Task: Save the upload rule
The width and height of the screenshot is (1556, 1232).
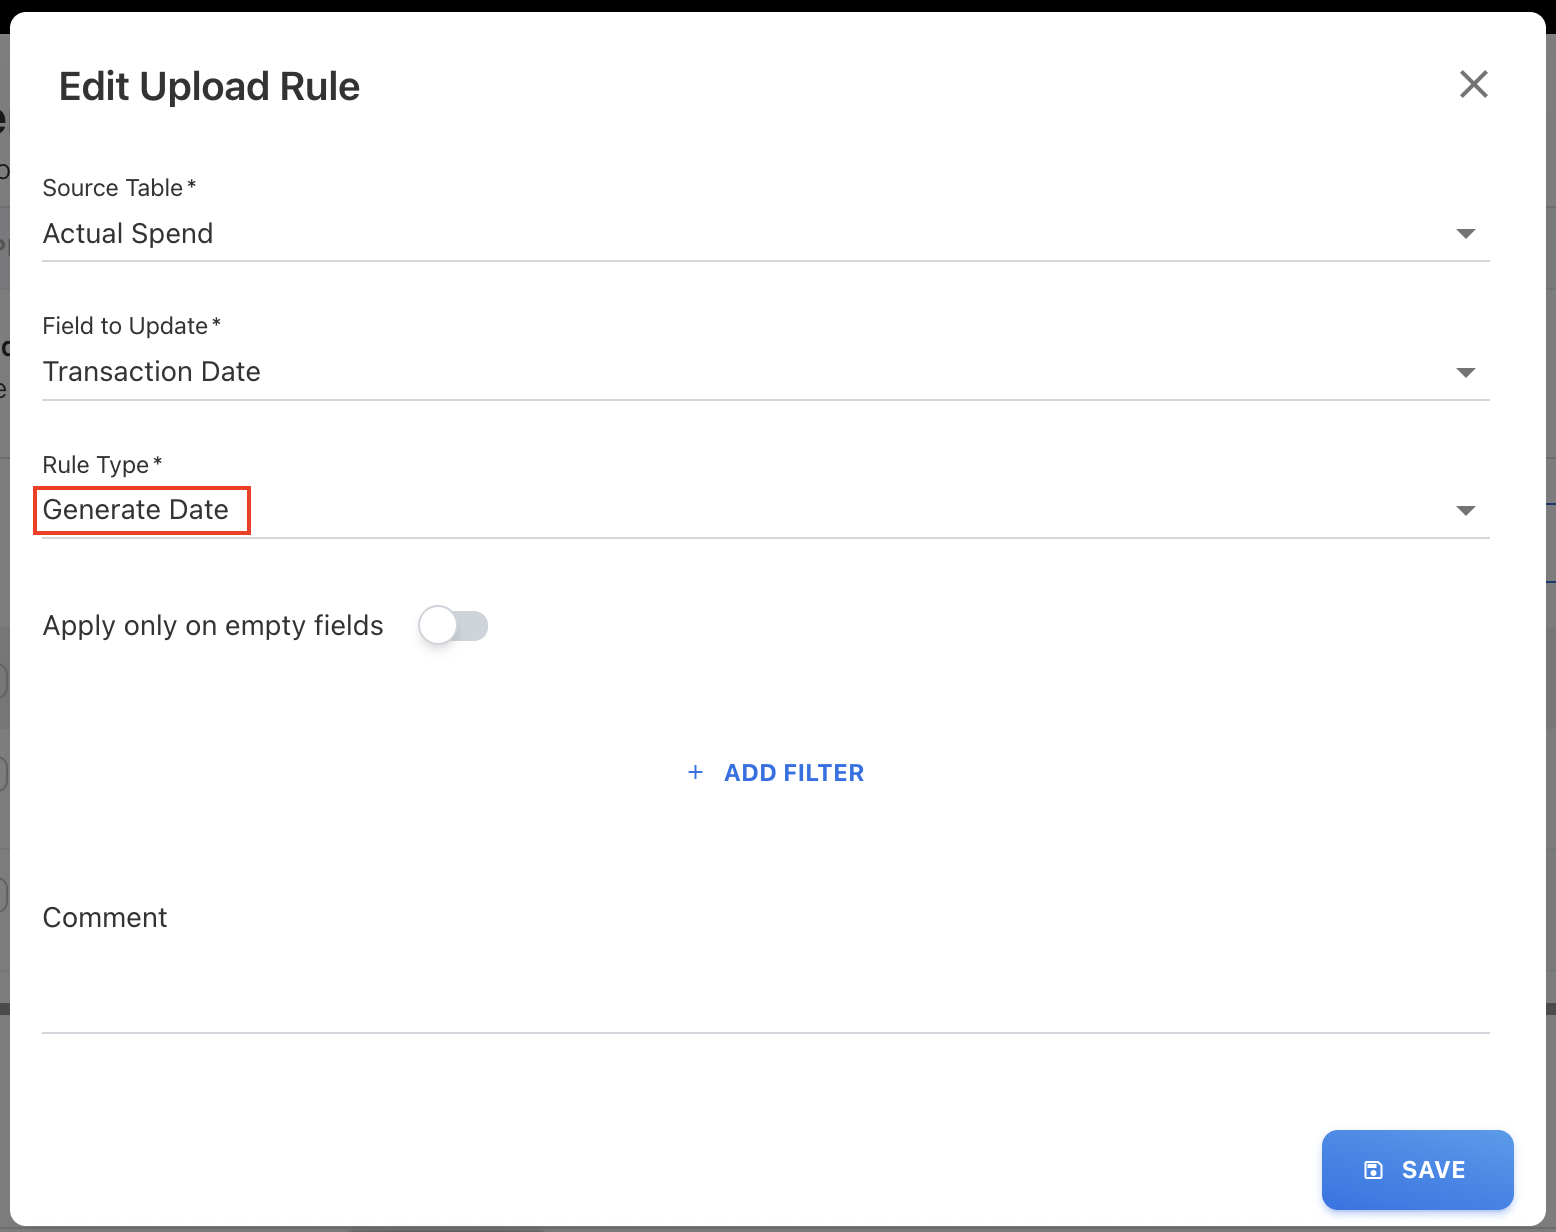Action: (1417, 1170)
